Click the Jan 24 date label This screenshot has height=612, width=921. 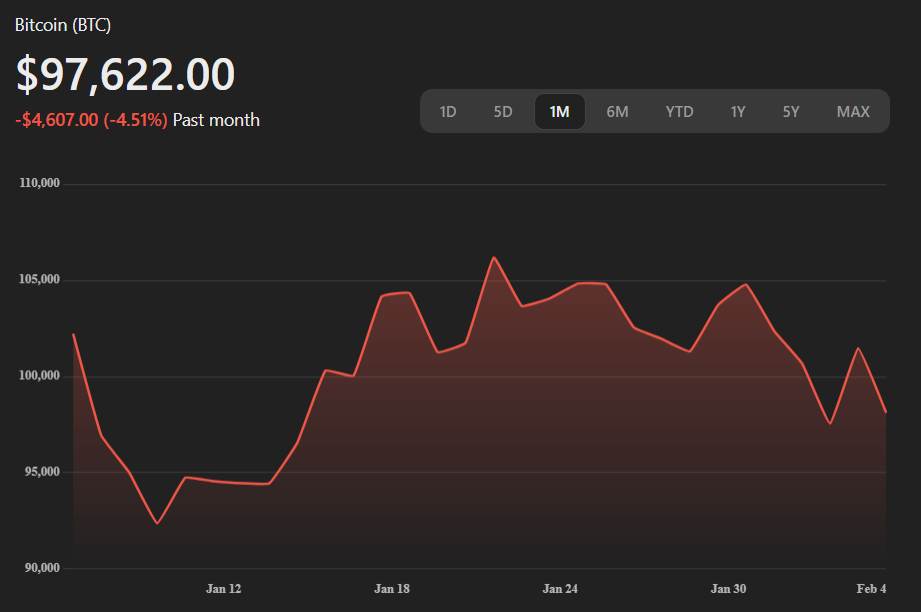click(x=560, y=589)
